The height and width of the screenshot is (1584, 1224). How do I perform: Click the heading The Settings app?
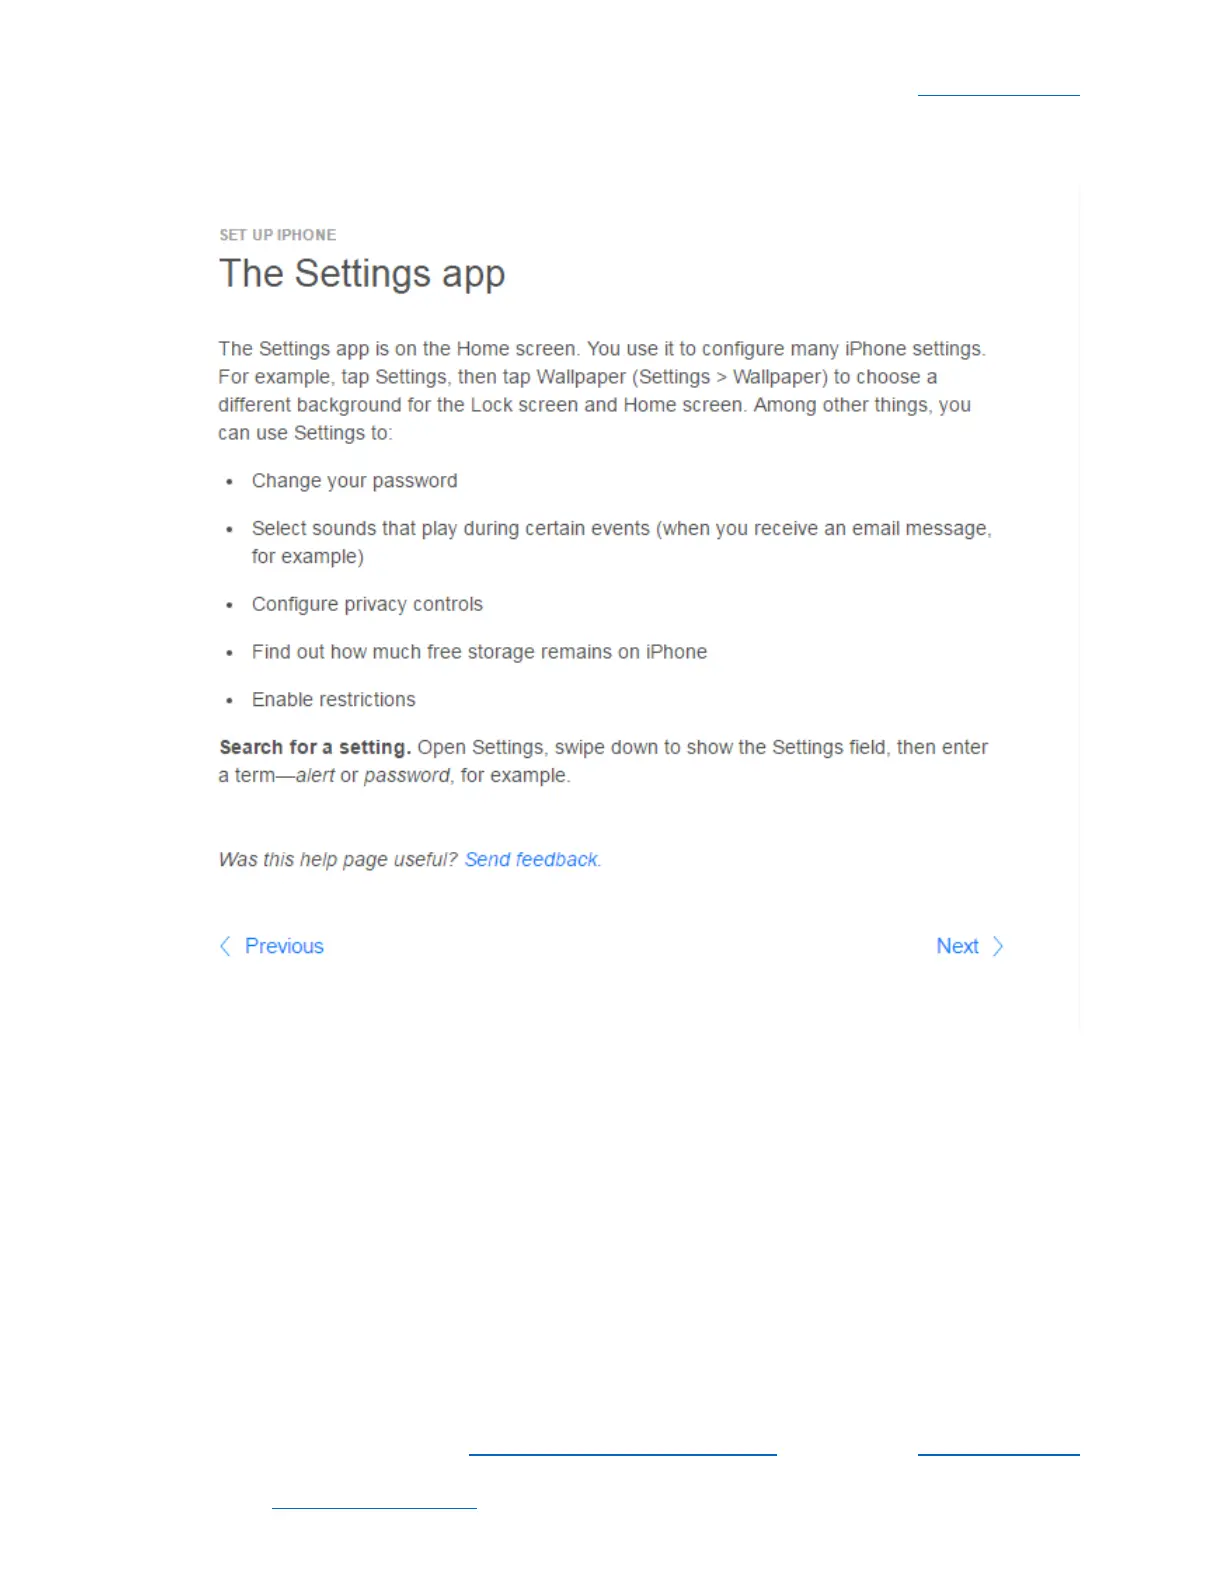(x=362, y=273)
